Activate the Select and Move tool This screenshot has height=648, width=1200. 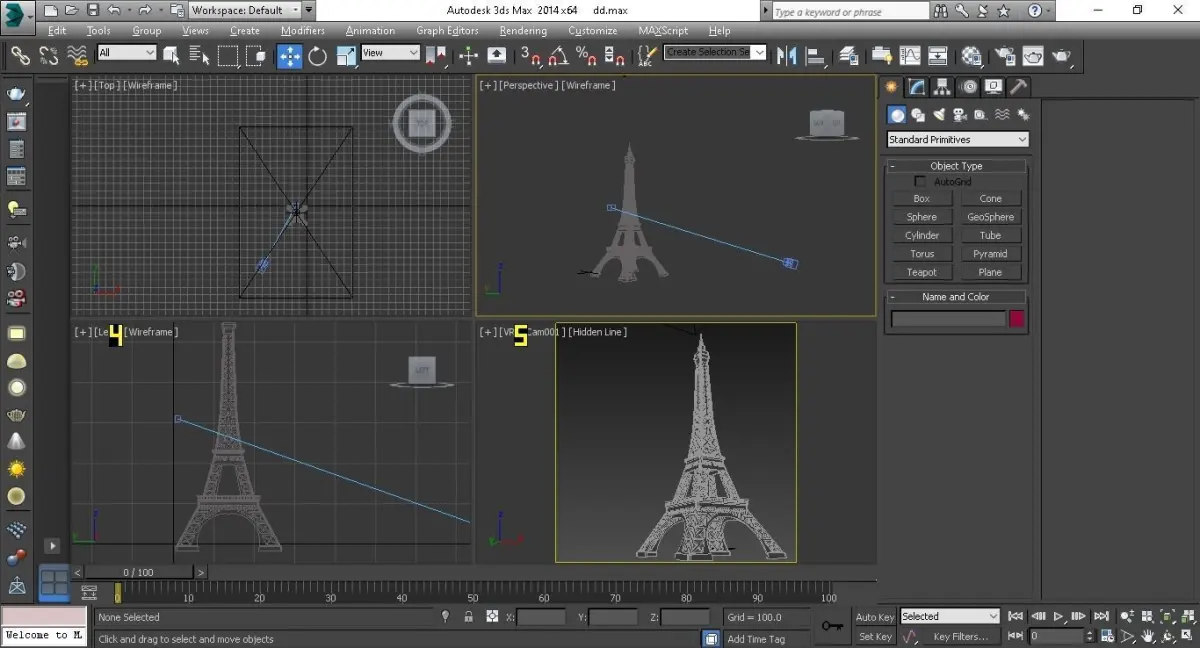pyautogui.click(x=290, y=55)
